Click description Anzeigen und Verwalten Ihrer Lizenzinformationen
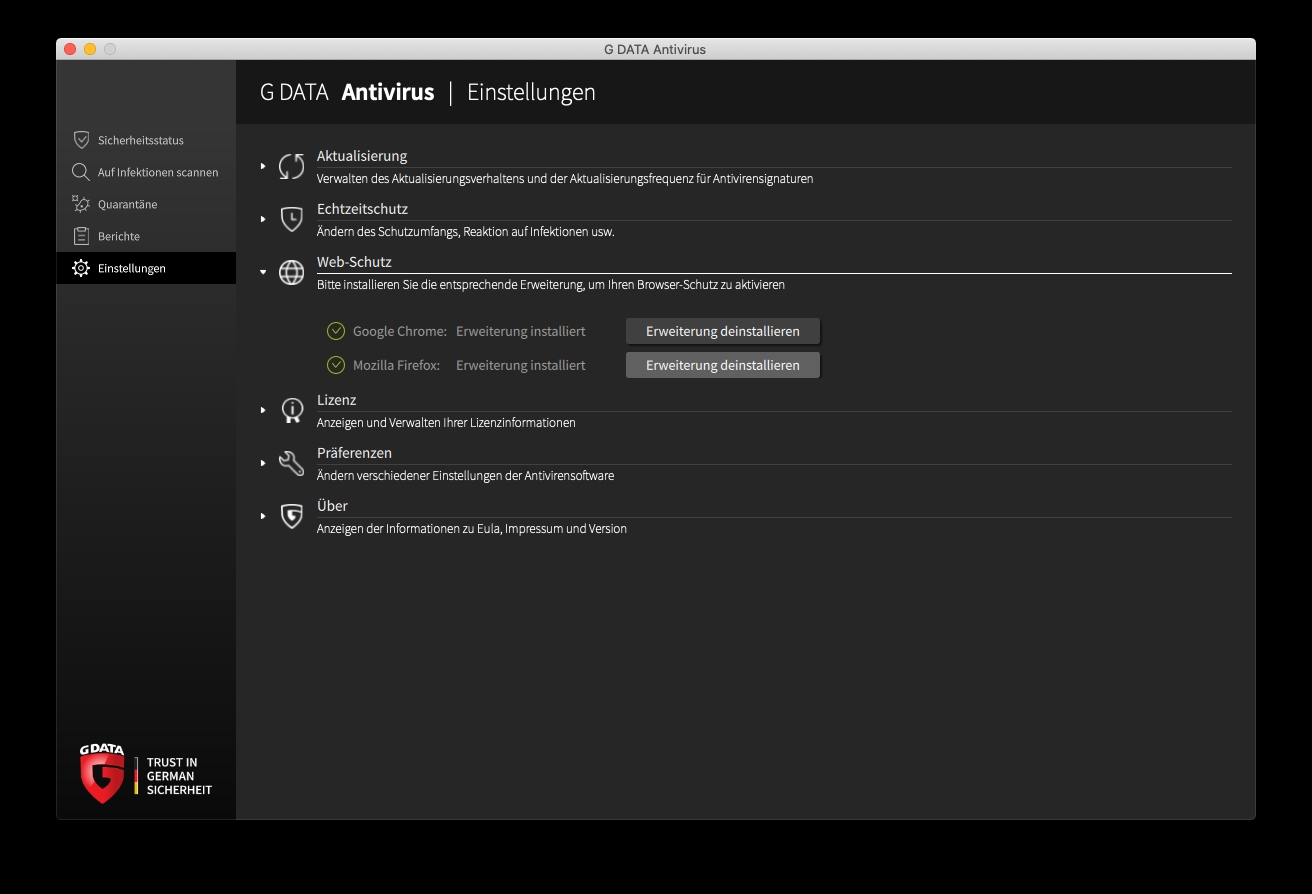Image resolution: width=1312 pixels, height=894 pixels. coord(446,422)
